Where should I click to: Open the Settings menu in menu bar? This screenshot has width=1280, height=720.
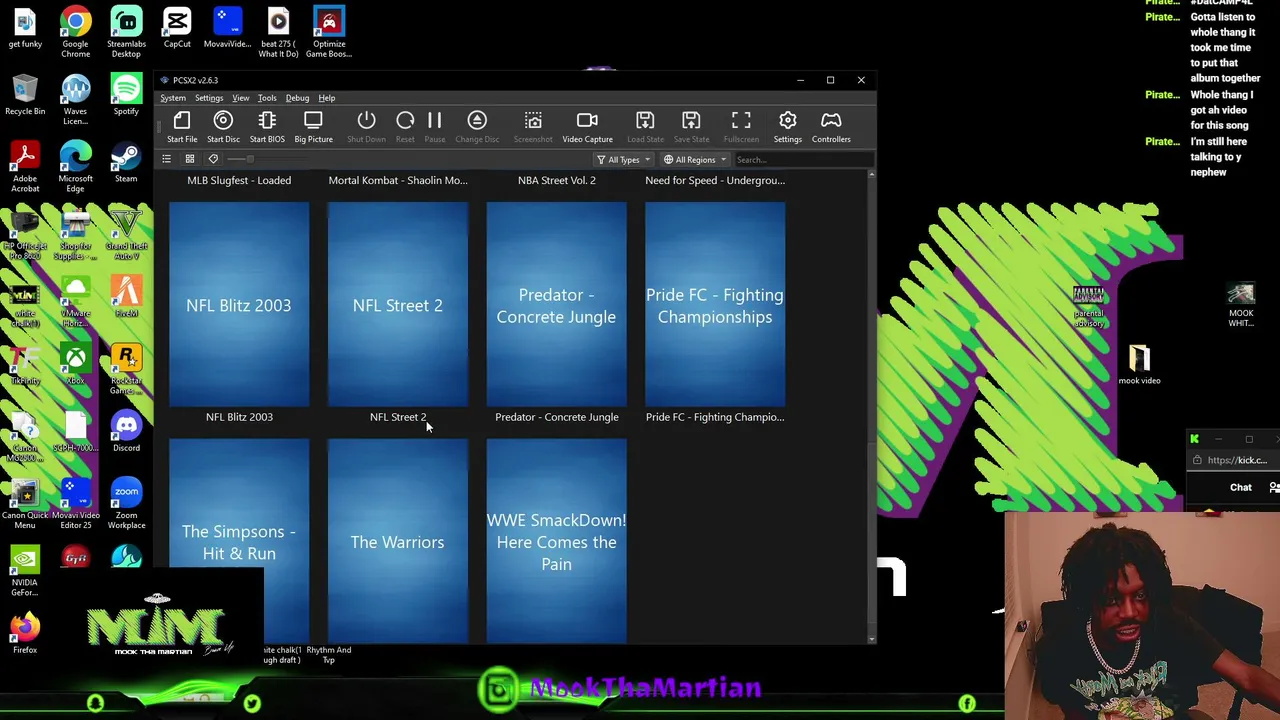pyautogui.click(x=209, y=98)
